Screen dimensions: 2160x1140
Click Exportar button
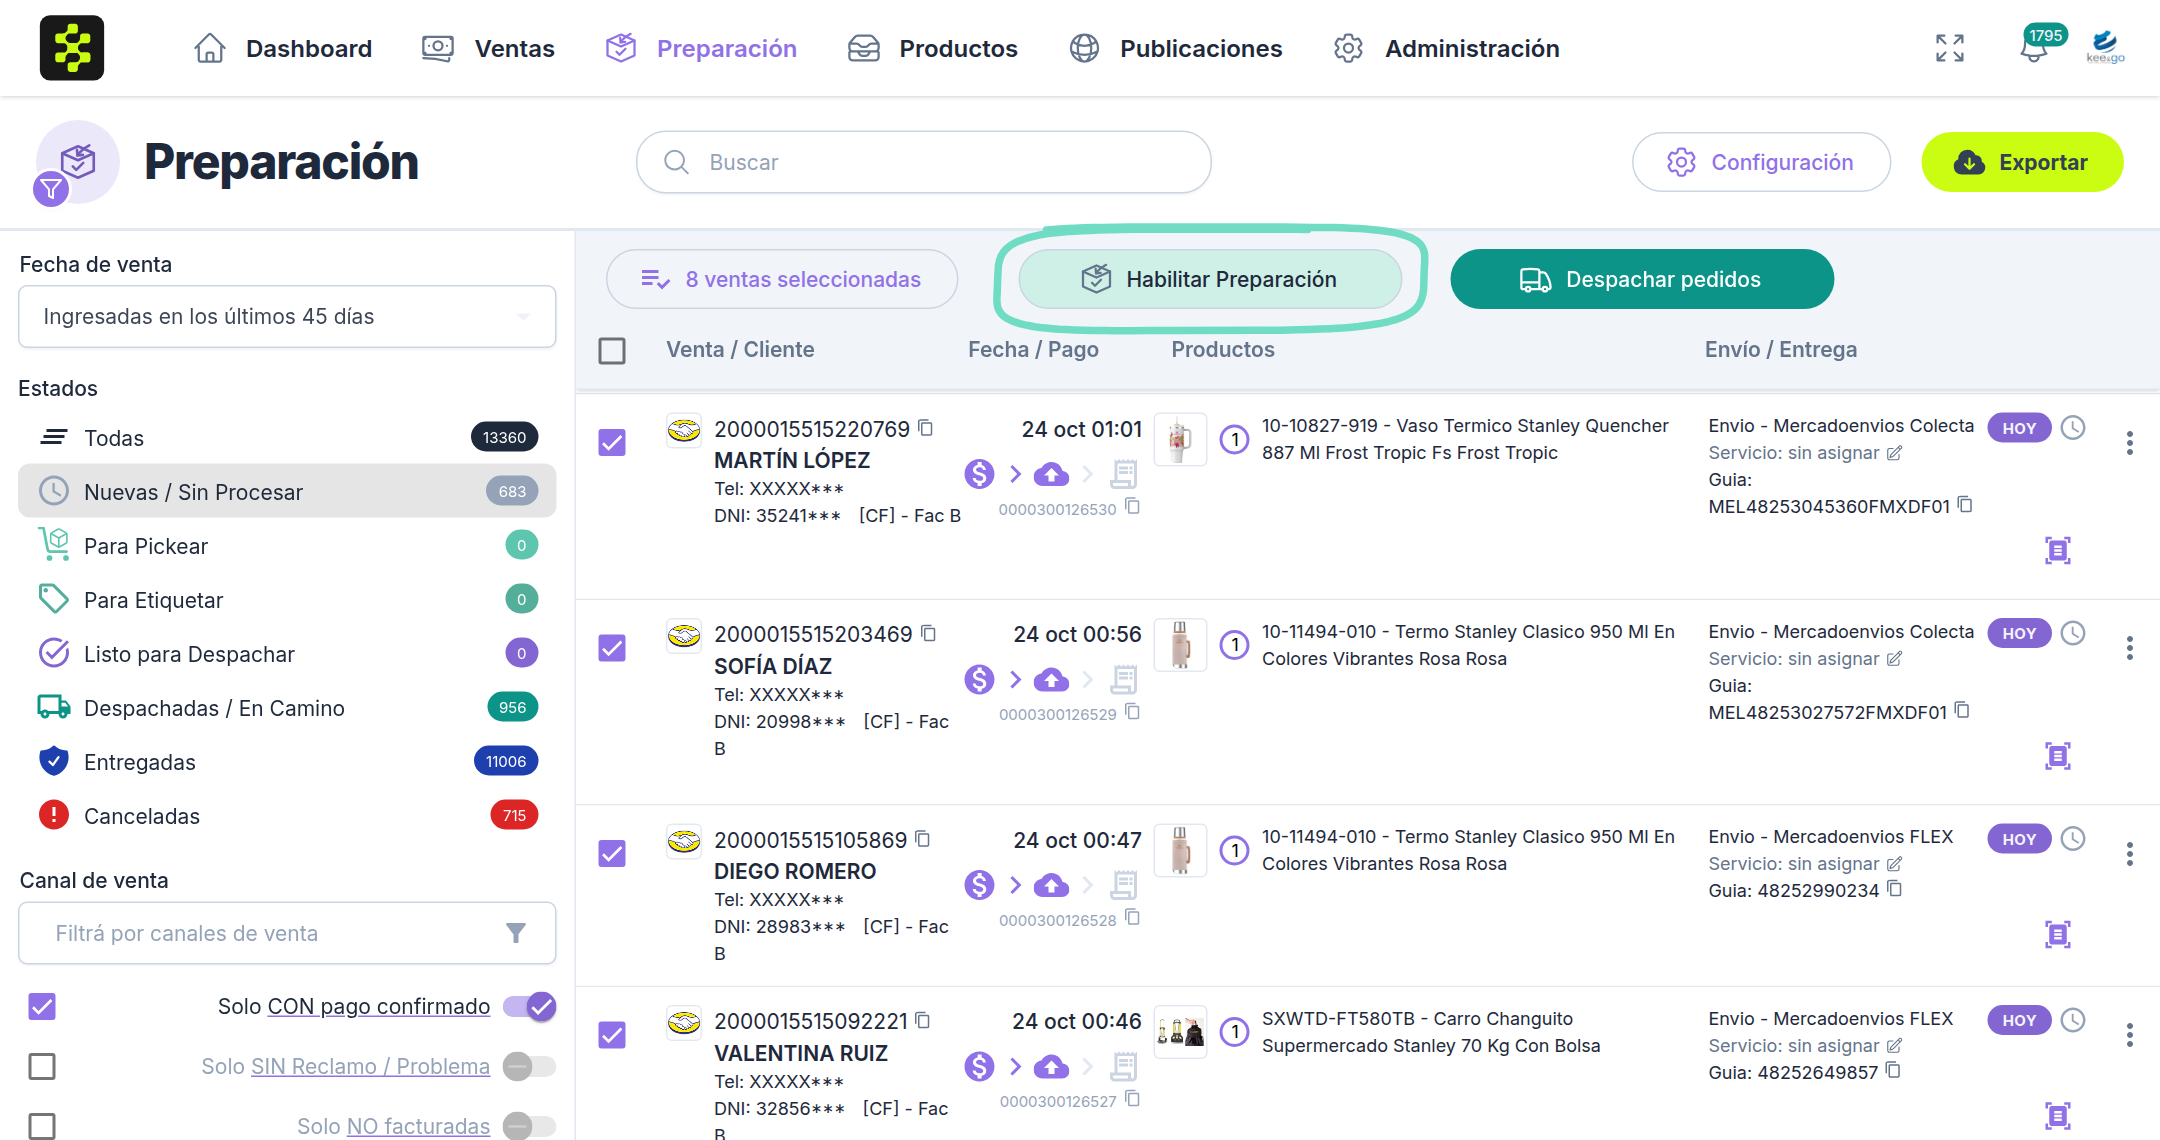pyautogui.click(x=2022, y=162)
